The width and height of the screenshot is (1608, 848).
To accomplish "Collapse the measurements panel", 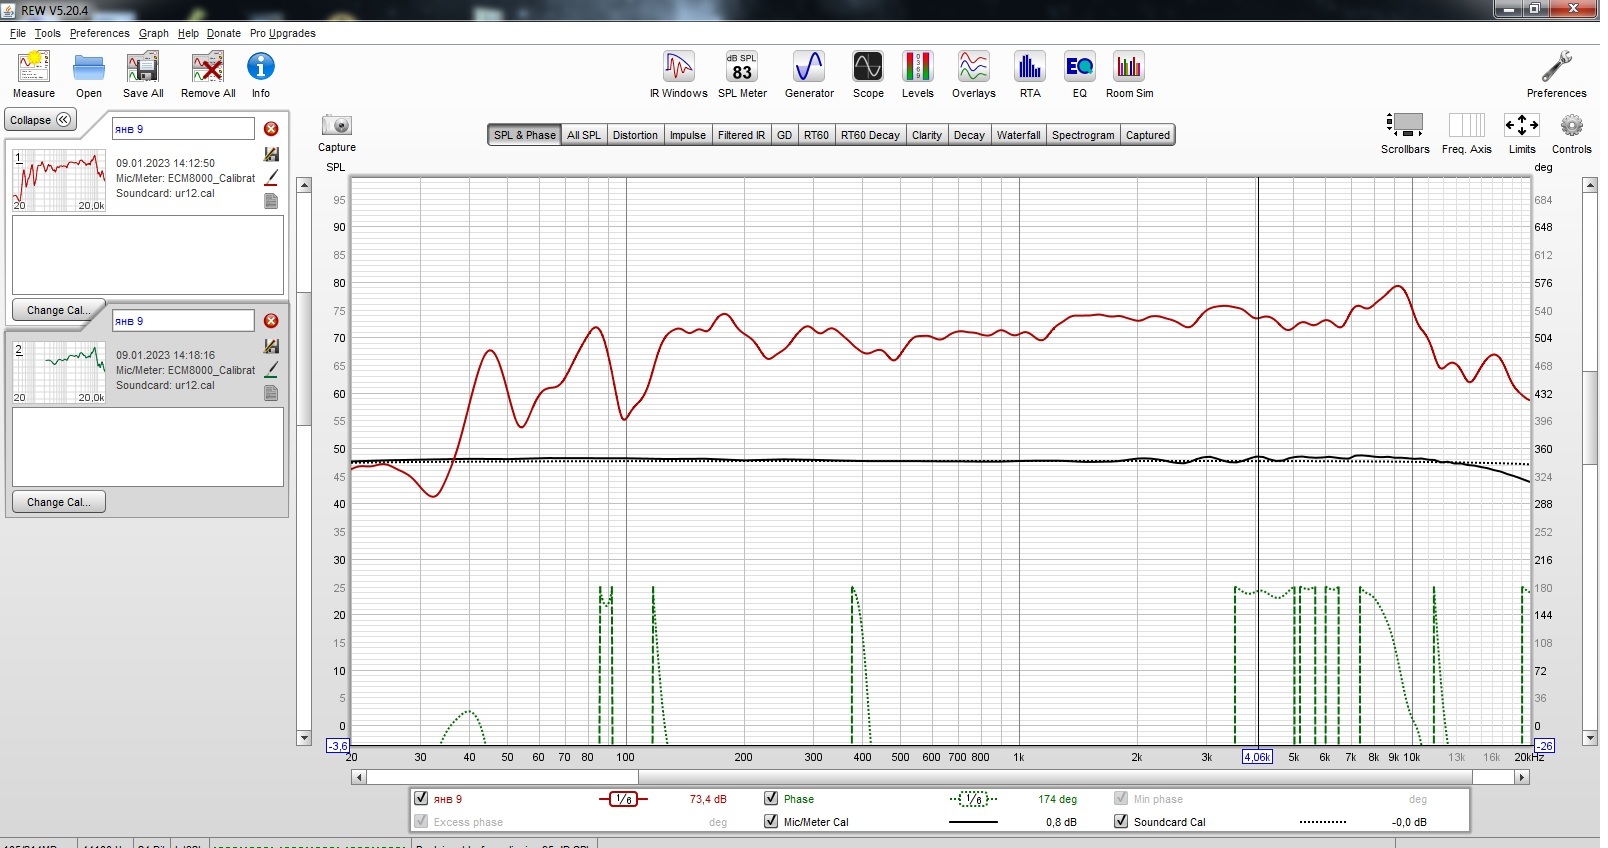I will coord(40,120).
